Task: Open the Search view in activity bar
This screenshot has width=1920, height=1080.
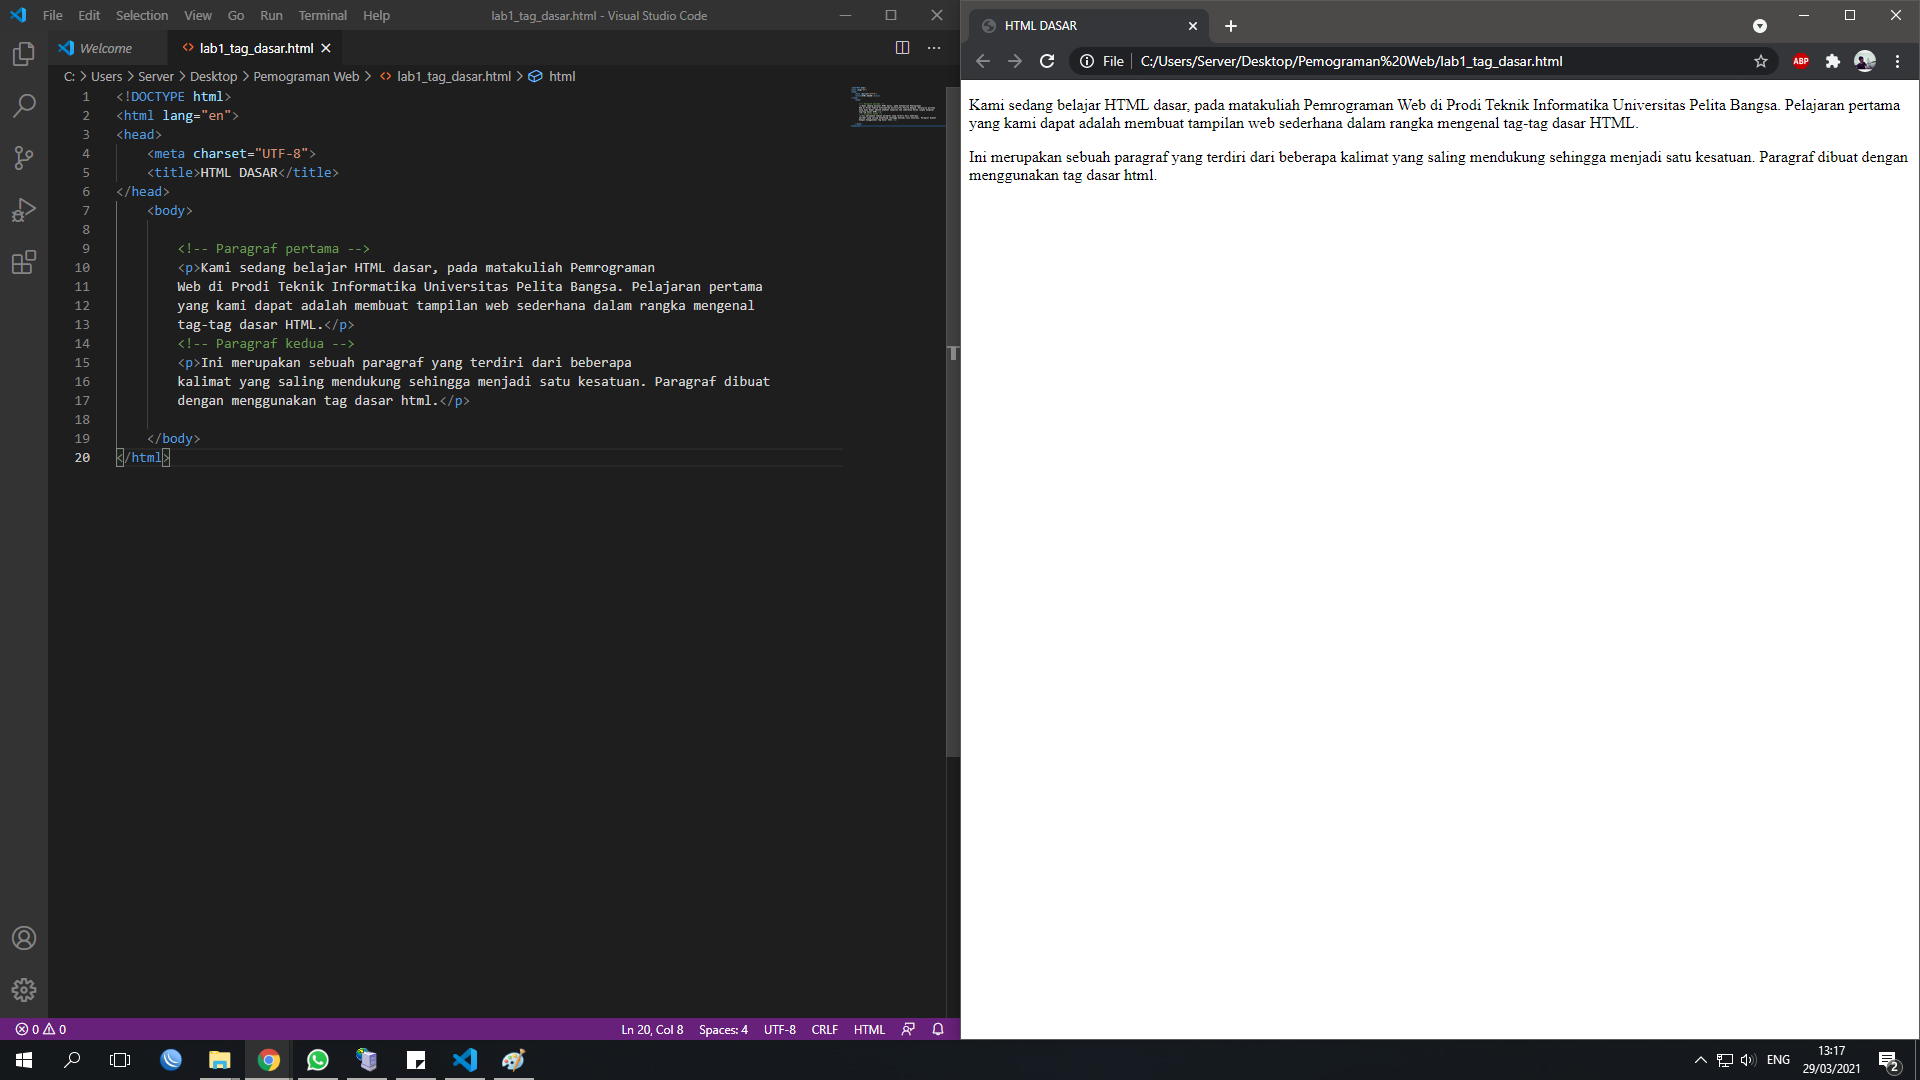Action: 24,106
